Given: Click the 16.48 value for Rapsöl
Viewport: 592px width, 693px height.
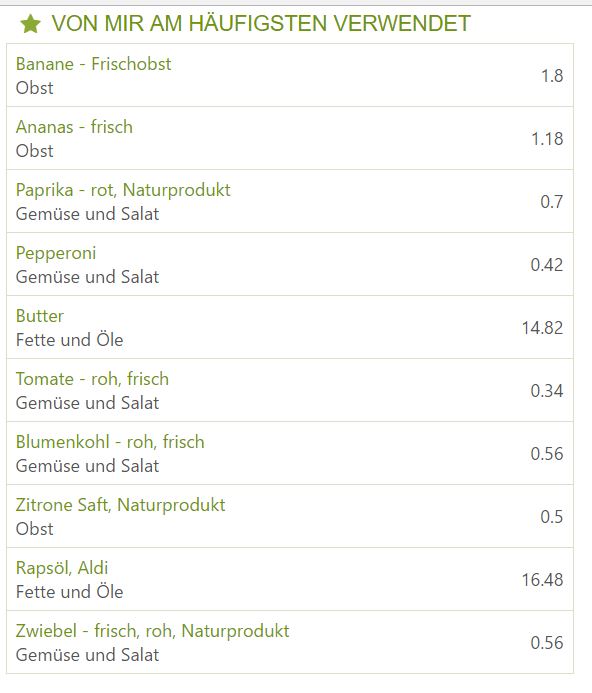Looking at the screenshot, I should [542, 580].
